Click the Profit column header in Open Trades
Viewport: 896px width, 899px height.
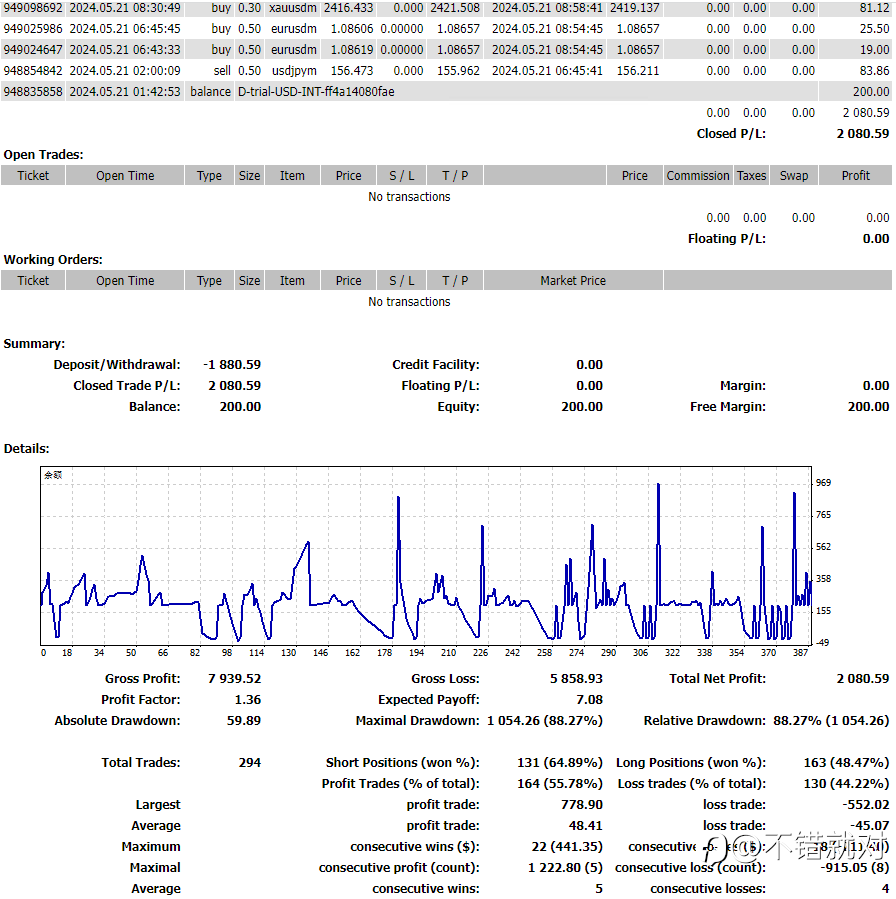(x=855, y=175)
